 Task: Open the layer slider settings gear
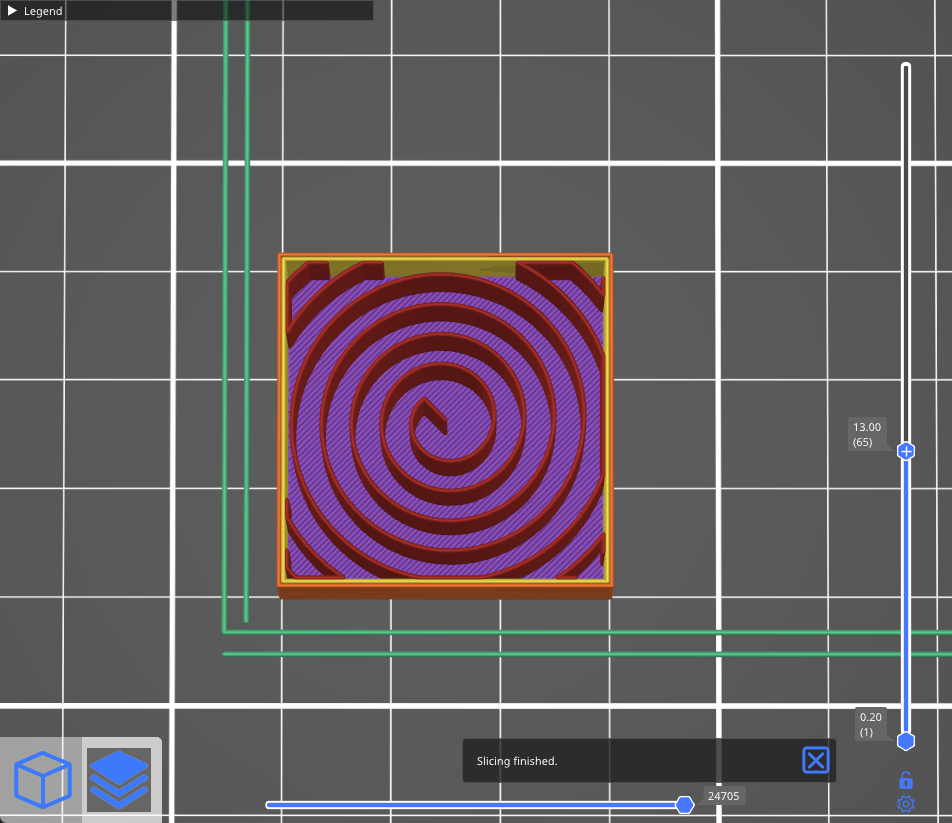click(905, 803)
